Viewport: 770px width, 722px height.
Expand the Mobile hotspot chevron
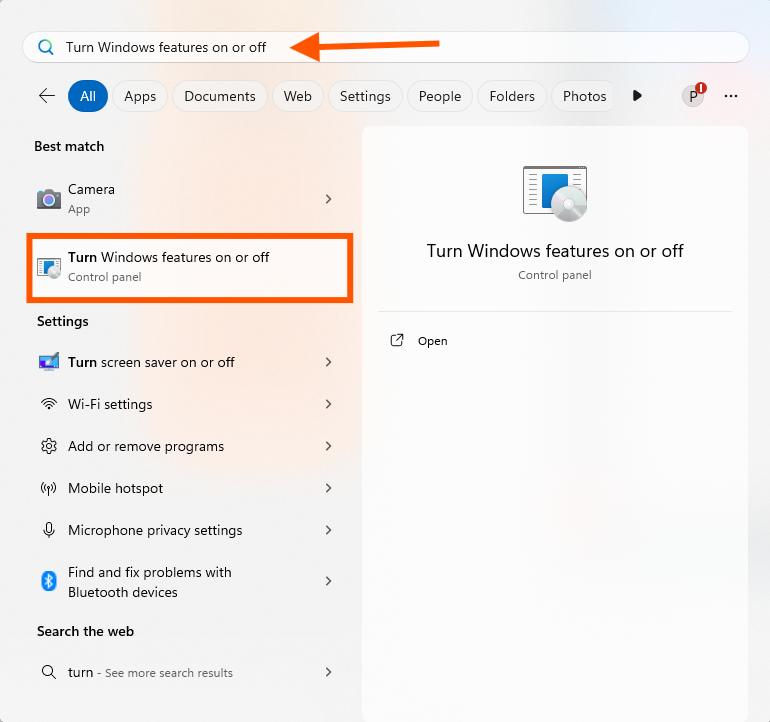pyautogui.click(x=329, y=488)
